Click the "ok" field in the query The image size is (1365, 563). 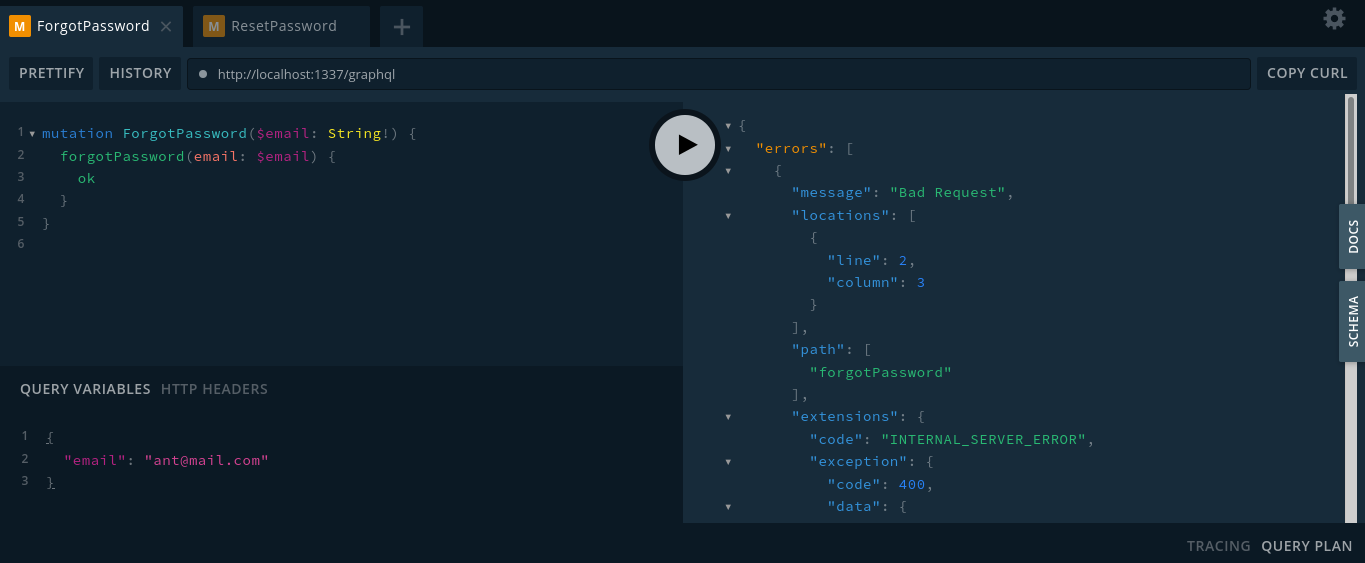pyautogui.click(x=87, y=178)
